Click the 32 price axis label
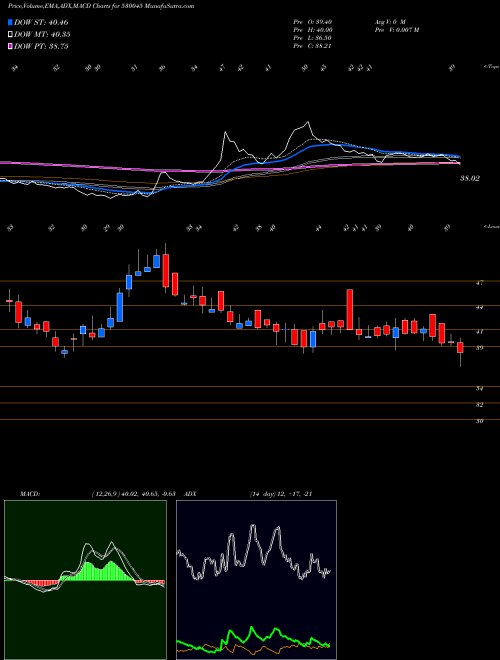 point(479,405)
